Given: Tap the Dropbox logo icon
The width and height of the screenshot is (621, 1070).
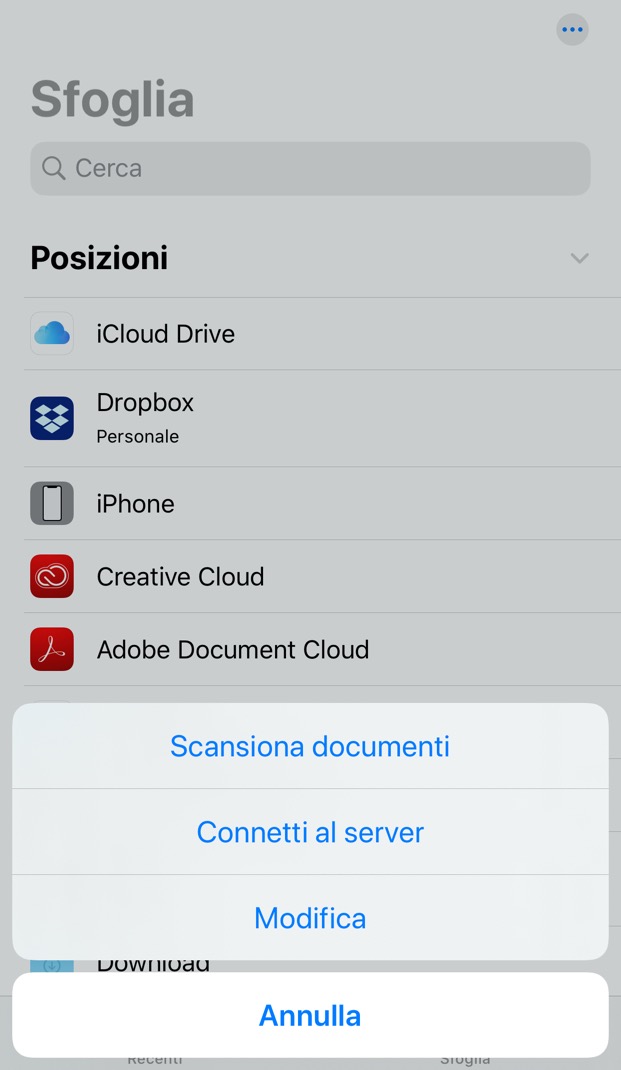Looking at the screenshot, I should pyautogui.click(x=52, y=418).
